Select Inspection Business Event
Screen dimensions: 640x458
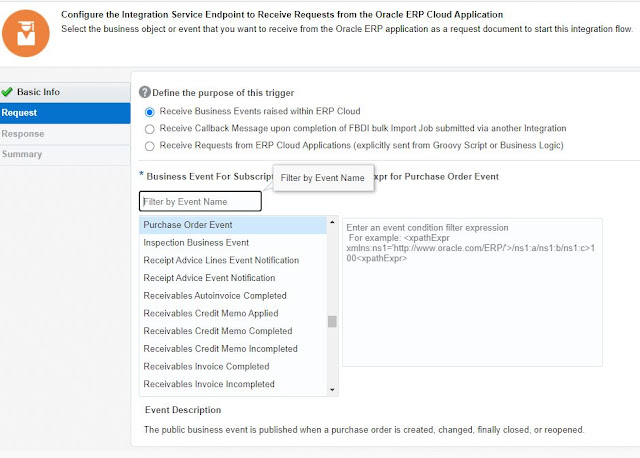[x=233, y=243]
